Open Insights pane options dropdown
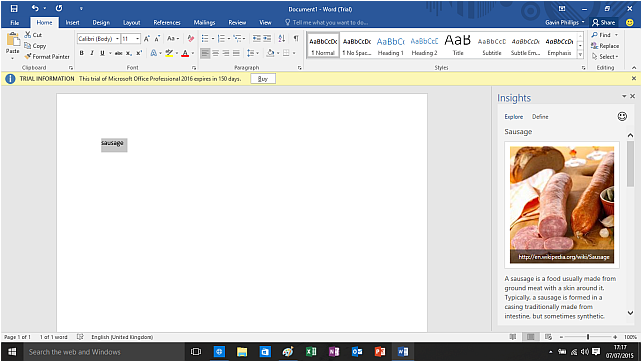This screenshot has height=361, width=641. tap(624, 96)
